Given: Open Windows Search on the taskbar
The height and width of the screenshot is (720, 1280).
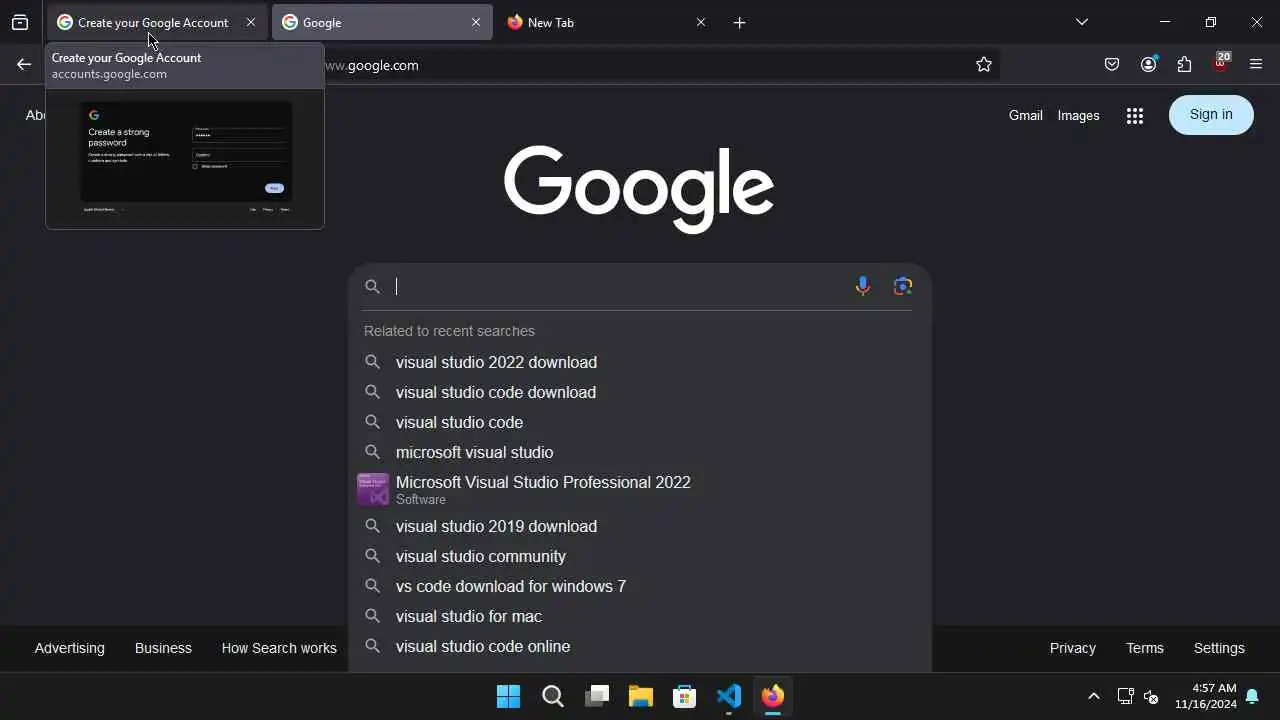Looking at the screenshot, I should point(553,696).
